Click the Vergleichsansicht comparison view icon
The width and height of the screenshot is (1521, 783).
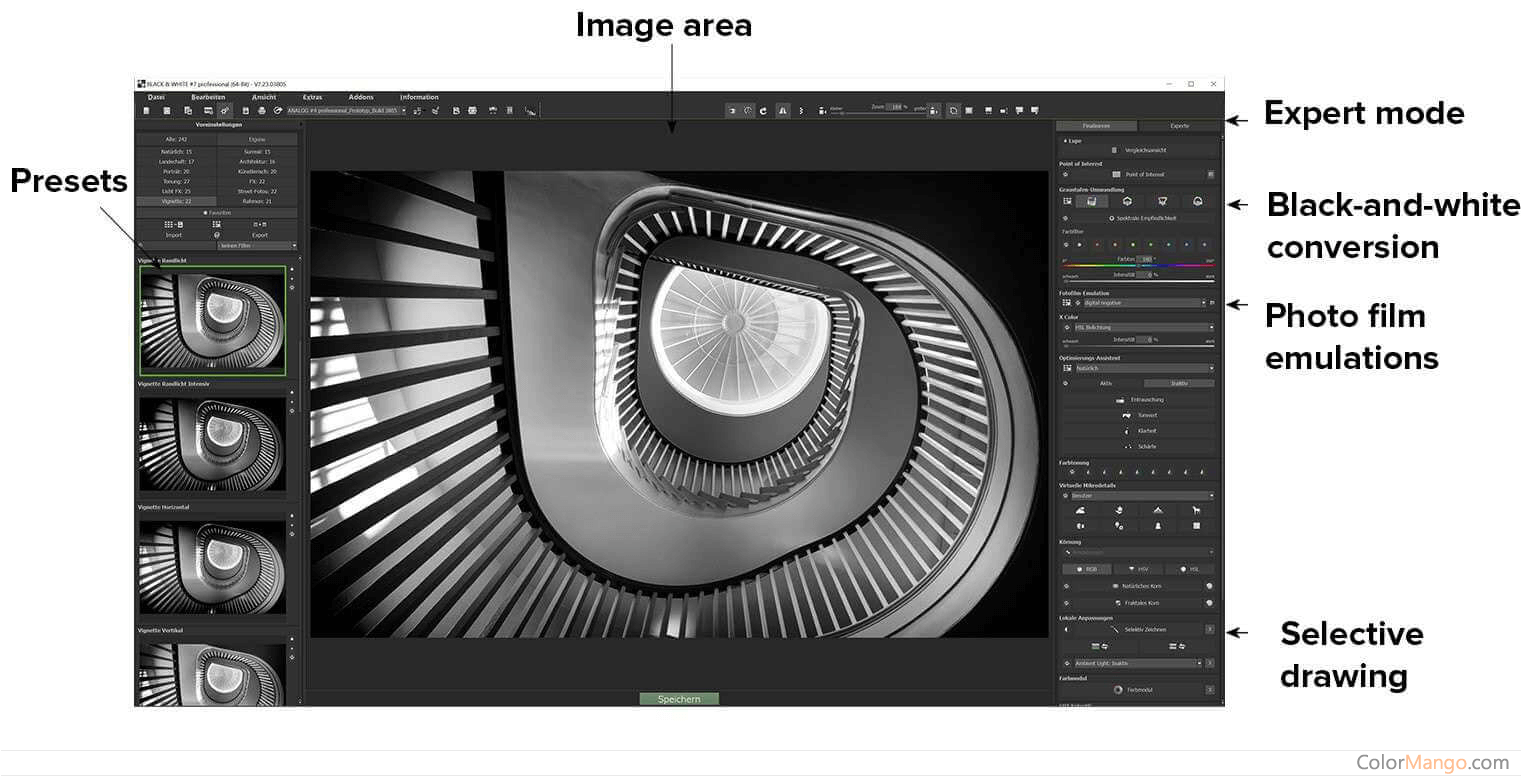coord(1114,150)
